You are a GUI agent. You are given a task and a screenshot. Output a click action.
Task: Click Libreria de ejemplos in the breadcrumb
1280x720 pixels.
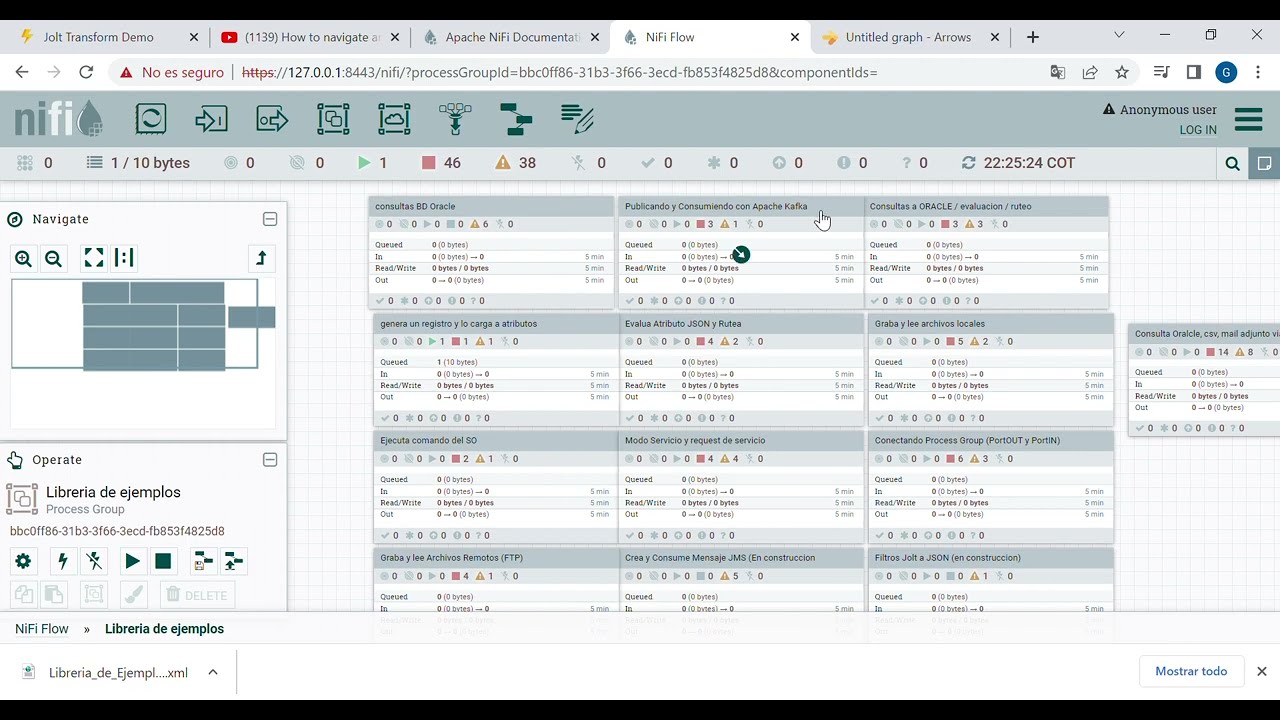164,629
